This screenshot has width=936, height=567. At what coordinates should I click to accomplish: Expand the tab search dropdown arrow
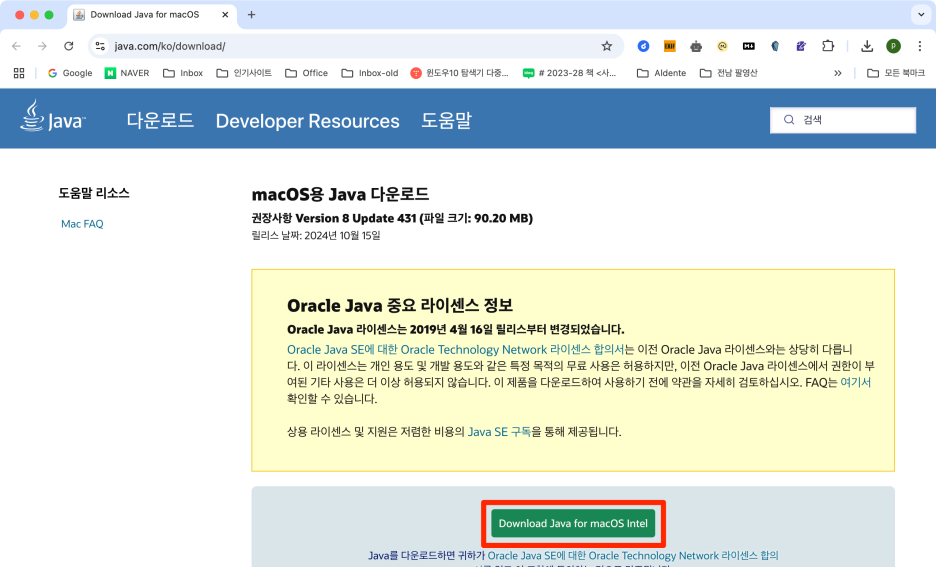(x=921, y=15)
